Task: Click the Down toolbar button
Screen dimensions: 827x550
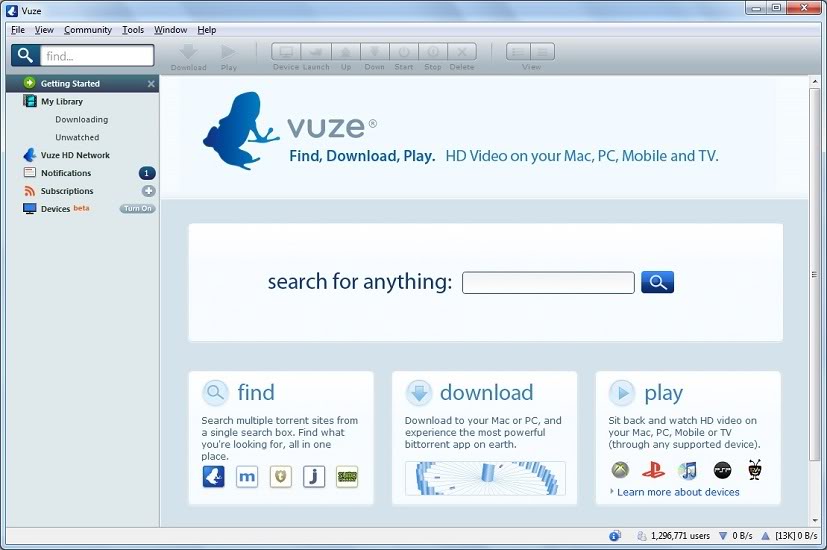Action: [374, 52]
